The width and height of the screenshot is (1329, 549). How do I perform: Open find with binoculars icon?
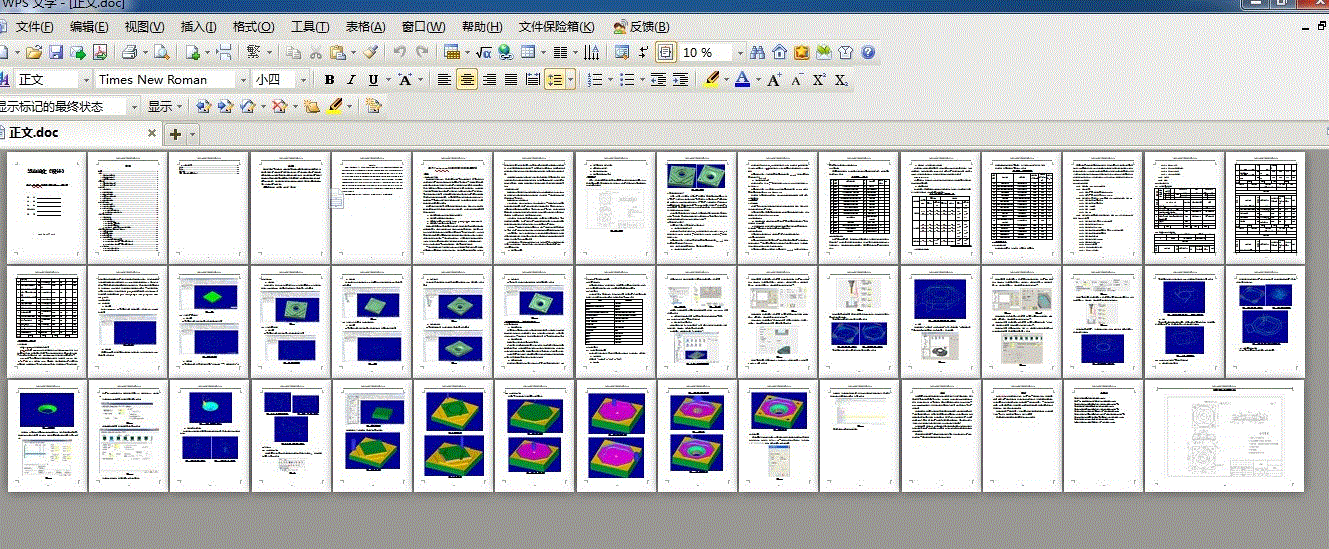click(x=757, y=52)
